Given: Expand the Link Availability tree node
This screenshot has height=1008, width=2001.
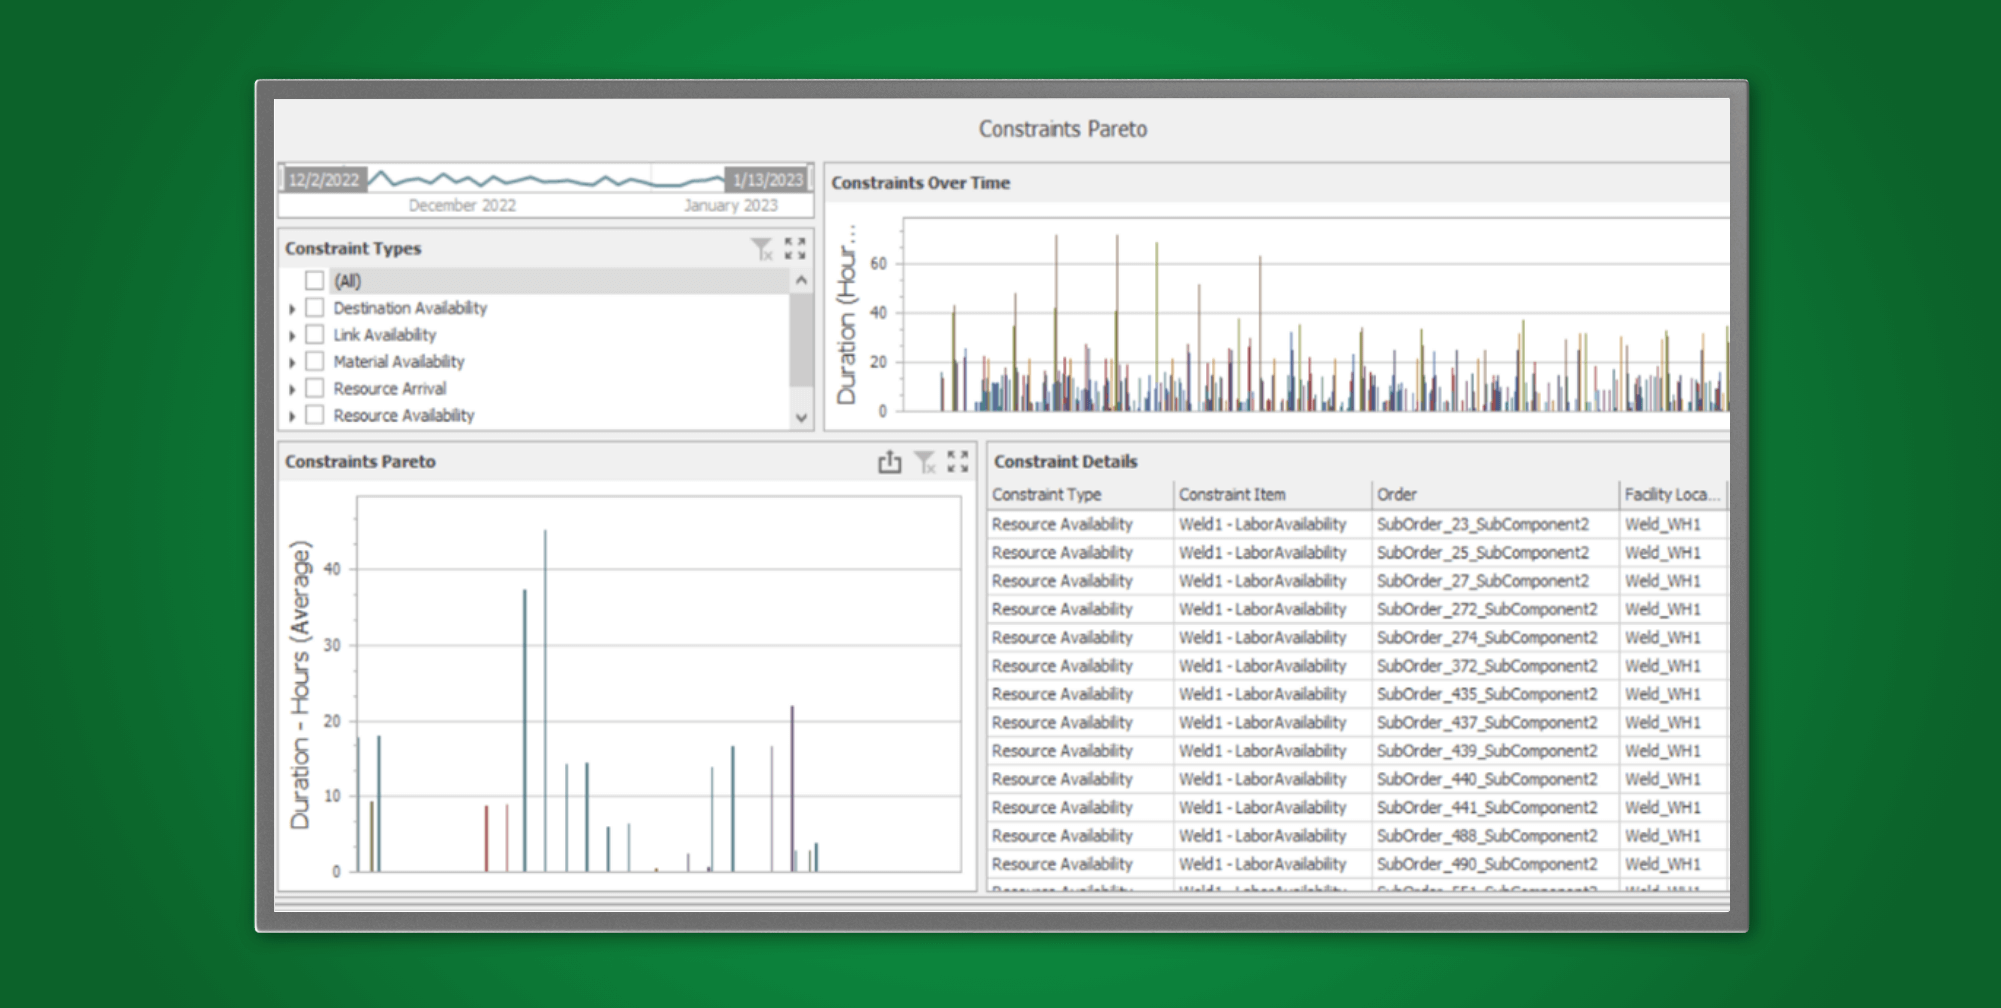Looking at the screenshot, I should pyautogui.click(x=292, y=336).
